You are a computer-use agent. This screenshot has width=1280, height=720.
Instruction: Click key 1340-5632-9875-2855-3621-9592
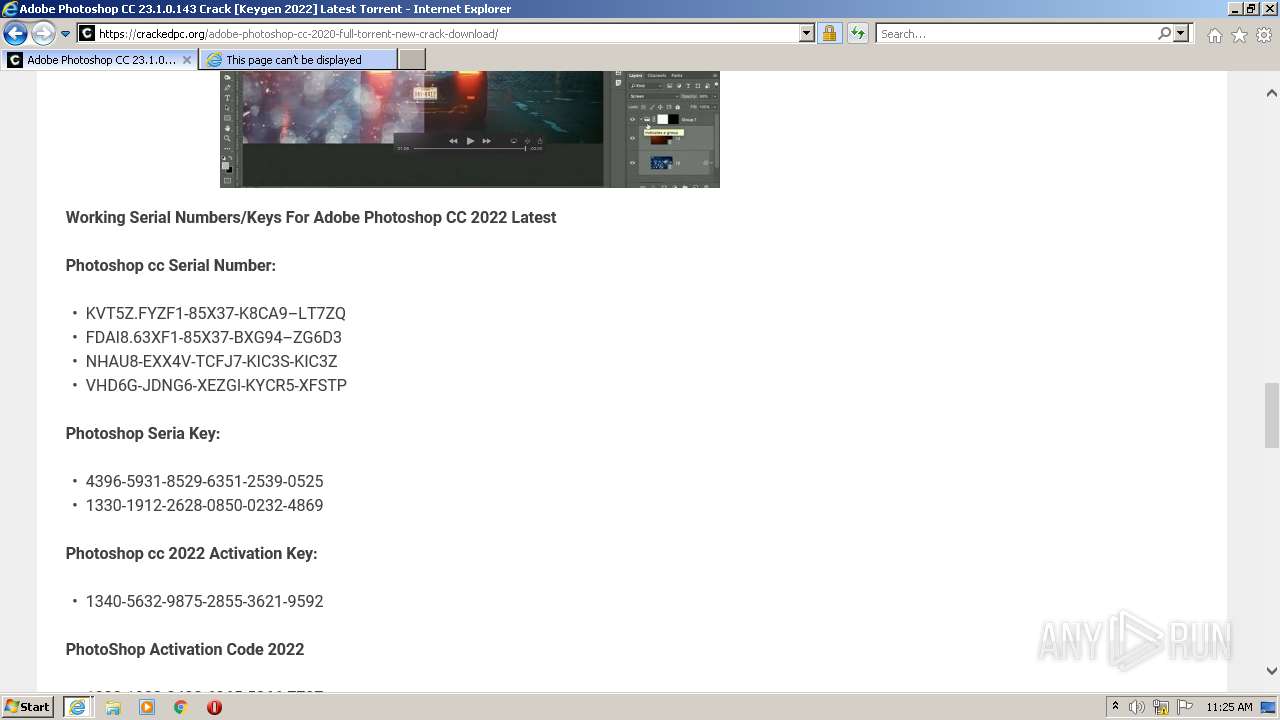click(205, 601)
